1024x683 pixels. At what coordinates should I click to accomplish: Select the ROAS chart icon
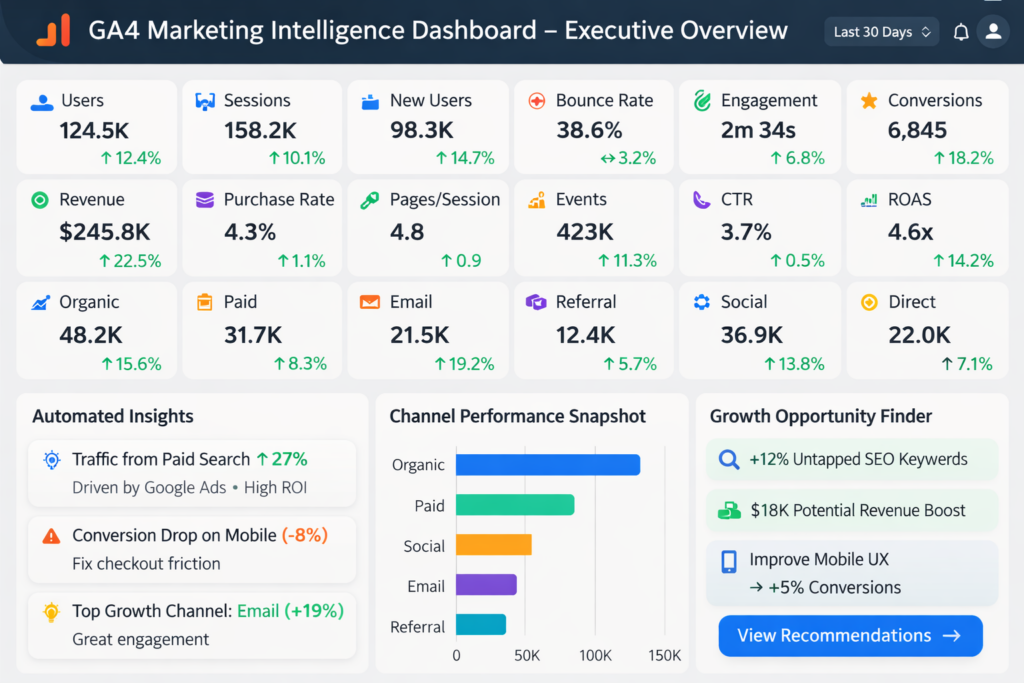[x=868, y=200]
